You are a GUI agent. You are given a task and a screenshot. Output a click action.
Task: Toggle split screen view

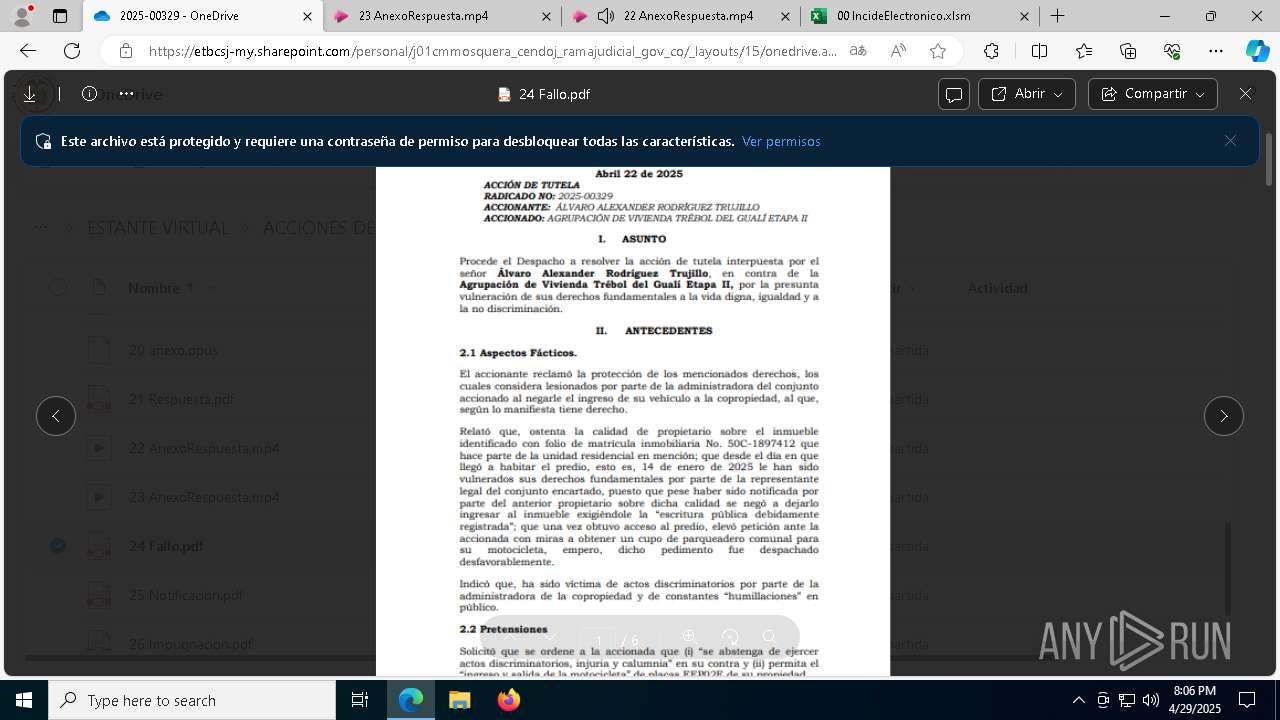pyautogui.click(x=1039, y=51)
